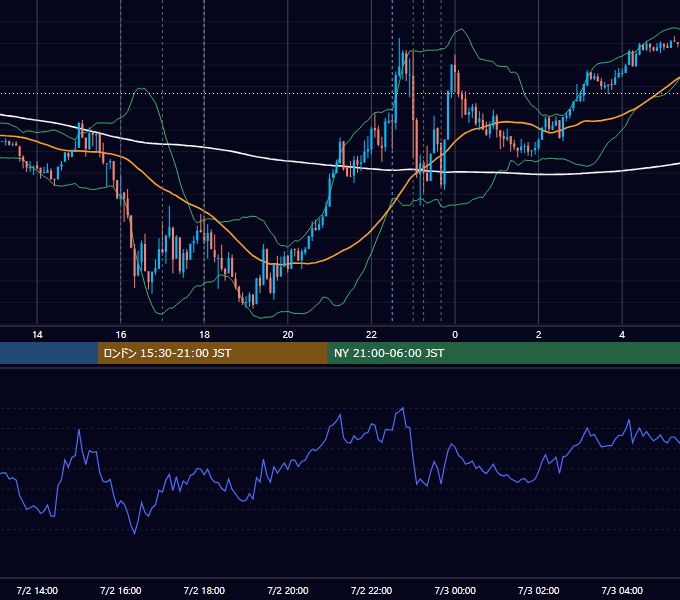Click the hour label 14 on price axis
Viewport: 680px width, 600px height.
(x=37, y=335)
